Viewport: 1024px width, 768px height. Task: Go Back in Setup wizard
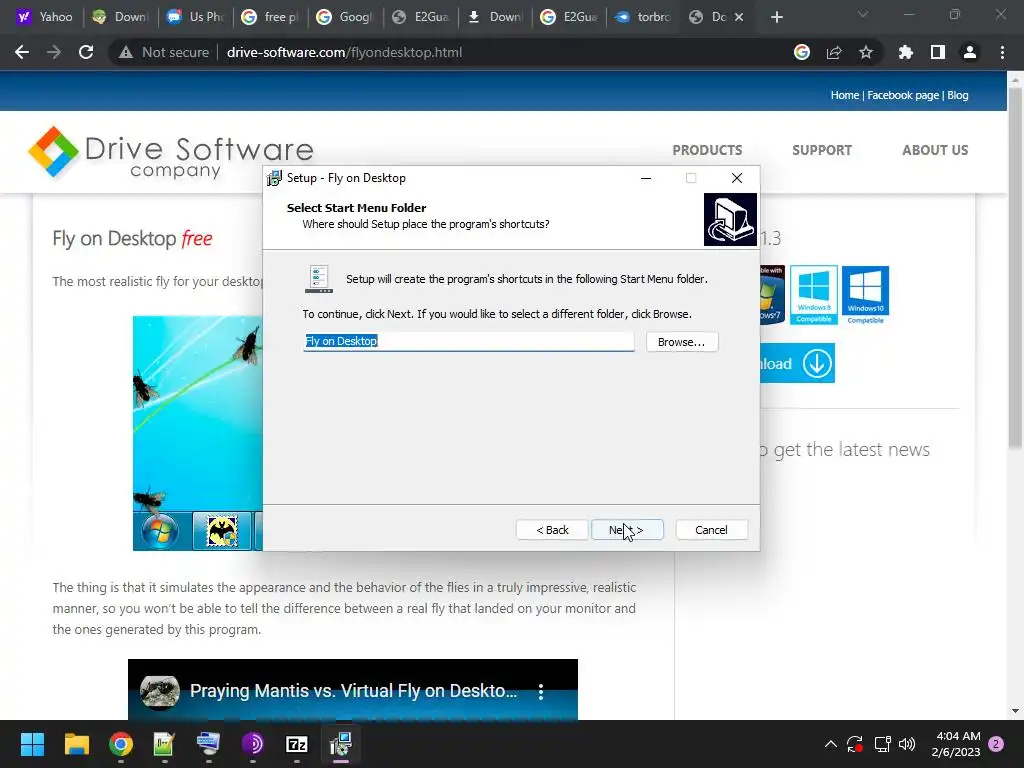click(x=552, y=530)
